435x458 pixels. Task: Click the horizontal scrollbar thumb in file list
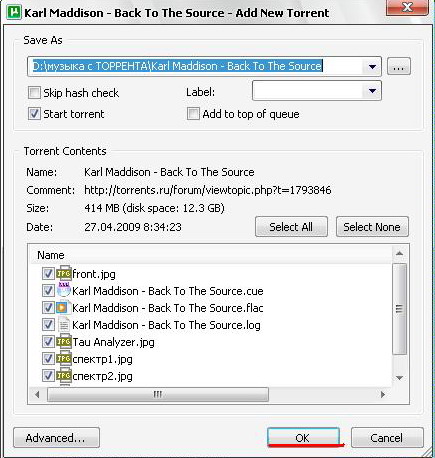(158, 395)
